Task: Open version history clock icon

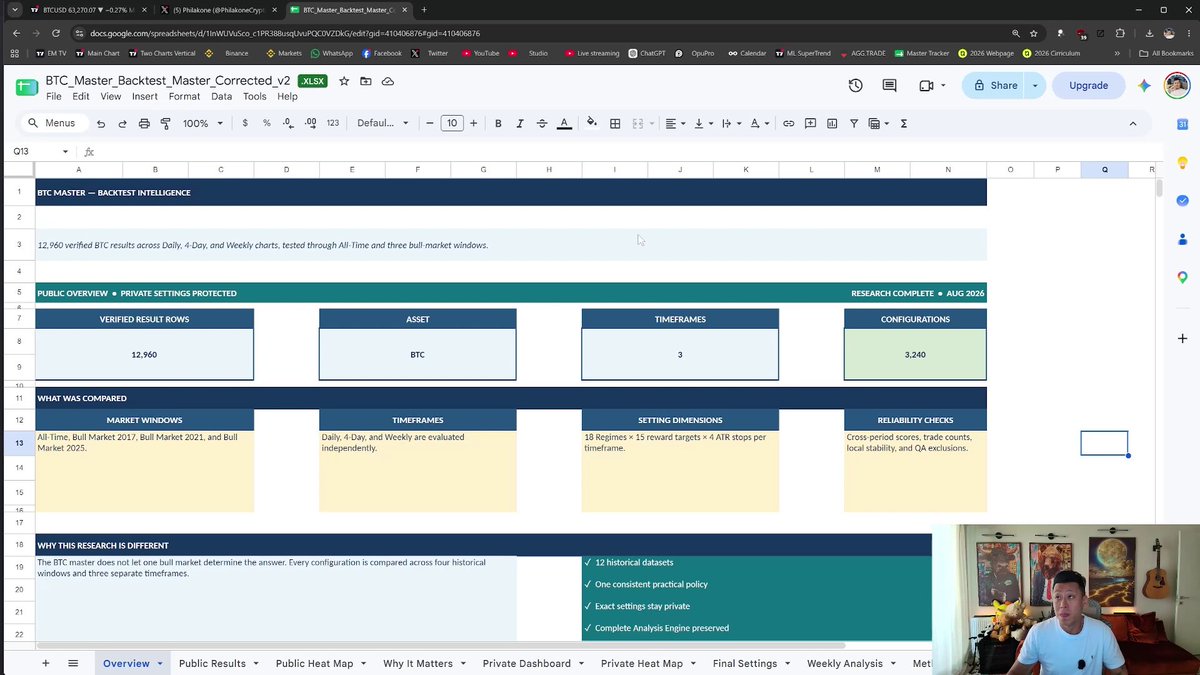Action: [856, 86]
